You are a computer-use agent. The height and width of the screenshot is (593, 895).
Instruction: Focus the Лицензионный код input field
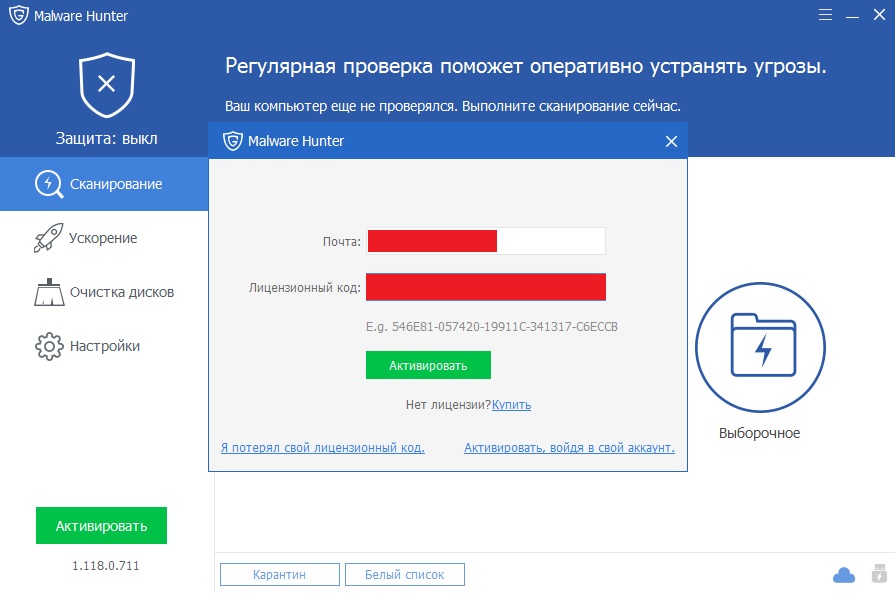point(486,287)
